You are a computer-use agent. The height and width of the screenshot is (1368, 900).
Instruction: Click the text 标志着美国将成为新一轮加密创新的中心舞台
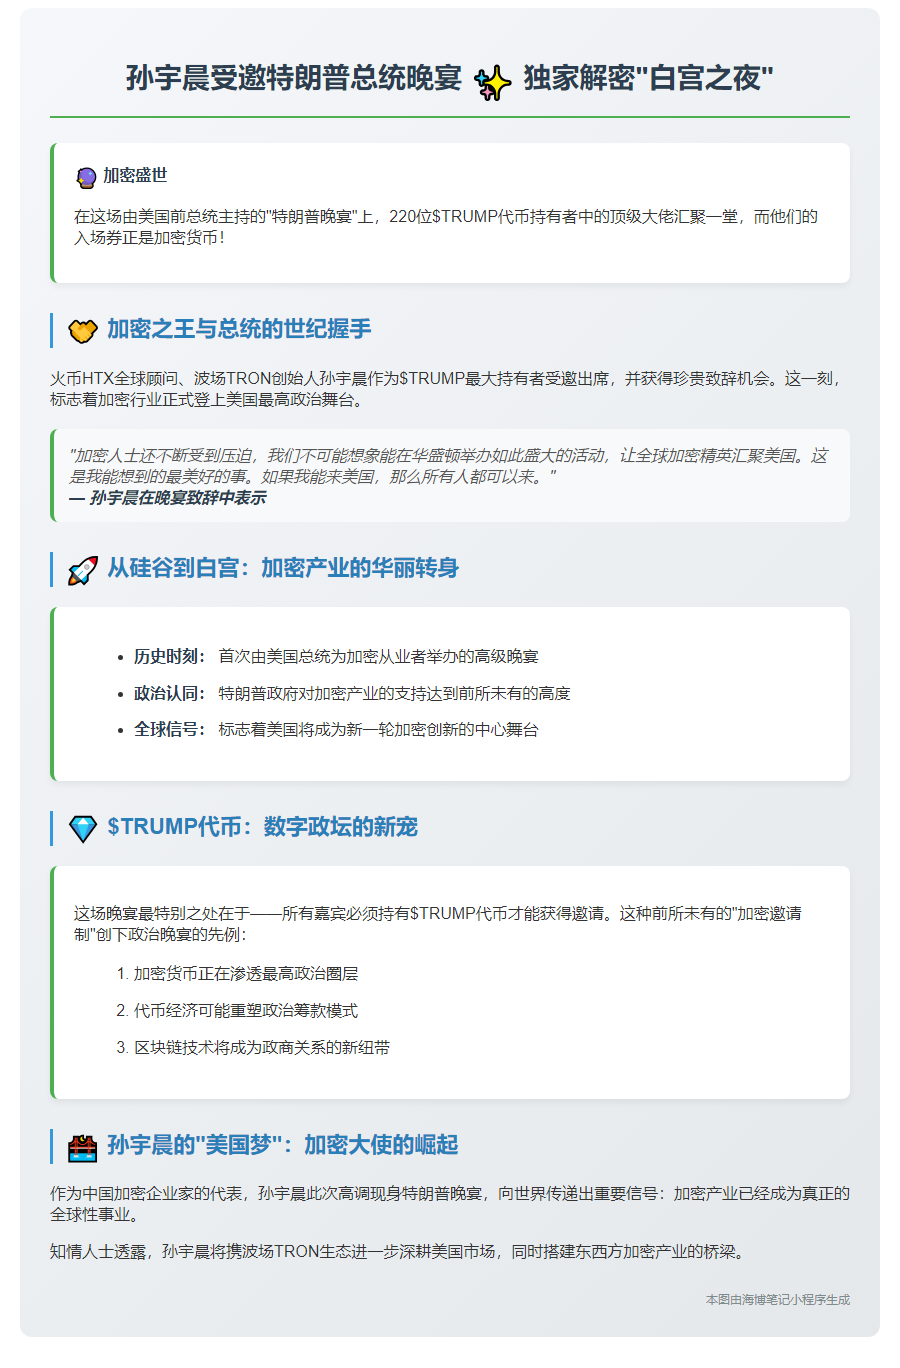click(x=379, y=730)
